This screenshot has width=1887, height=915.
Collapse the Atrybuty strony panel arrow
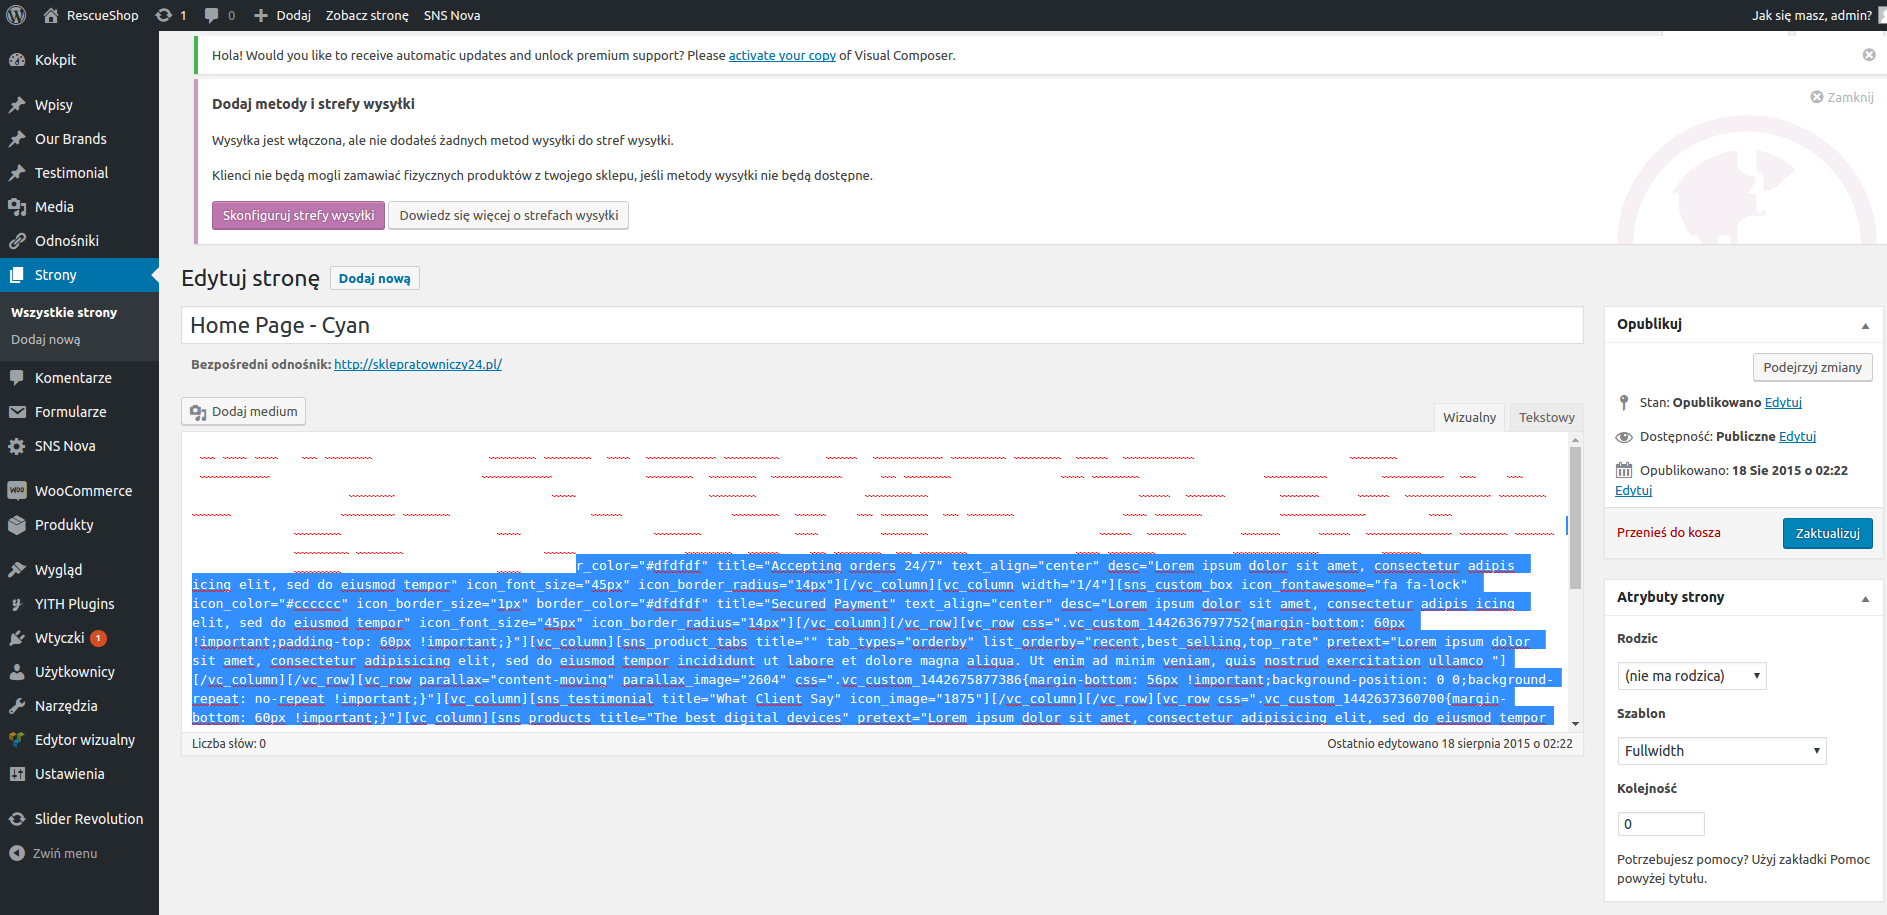1864,598
